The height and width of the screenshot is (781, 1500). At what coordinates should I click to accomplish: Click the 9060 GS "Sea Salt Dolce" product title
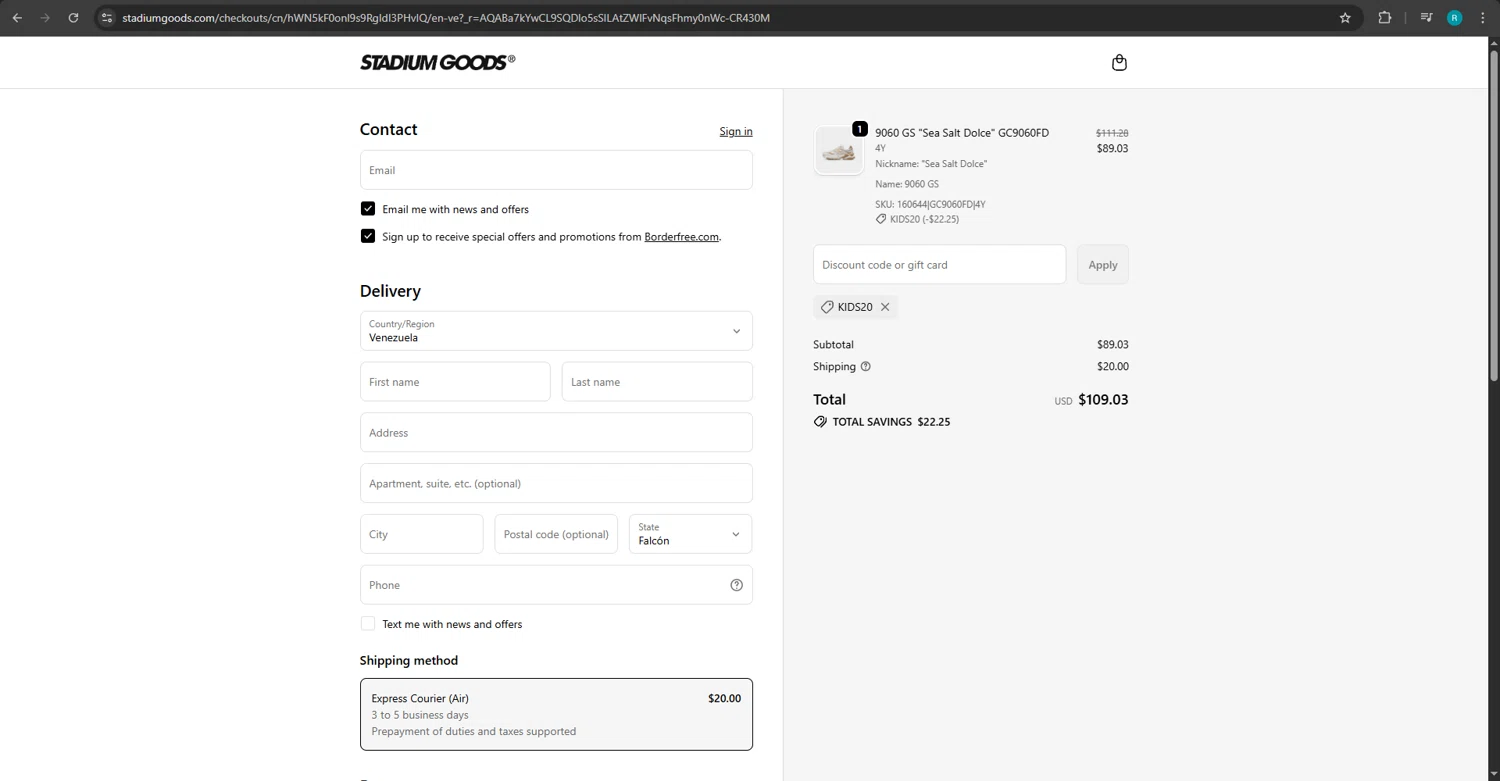pyautogui.click(x=962, y=132)
